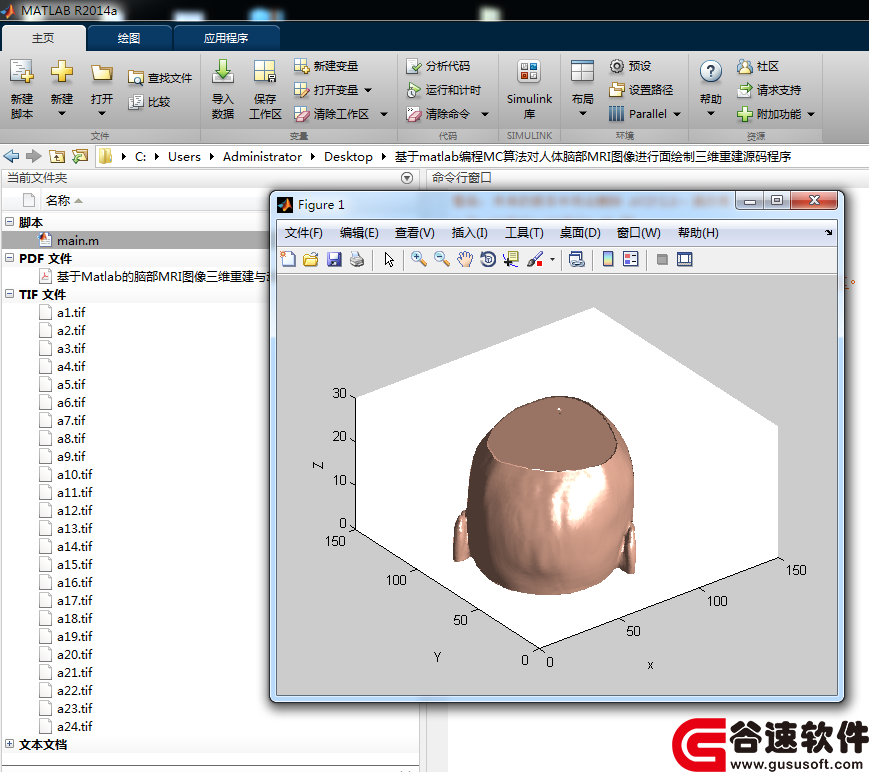Image resolution: width=869 pixels, height=772 pixels.
Task: Open the brush color dropdown arrow
Action: (x=552, y=259)
